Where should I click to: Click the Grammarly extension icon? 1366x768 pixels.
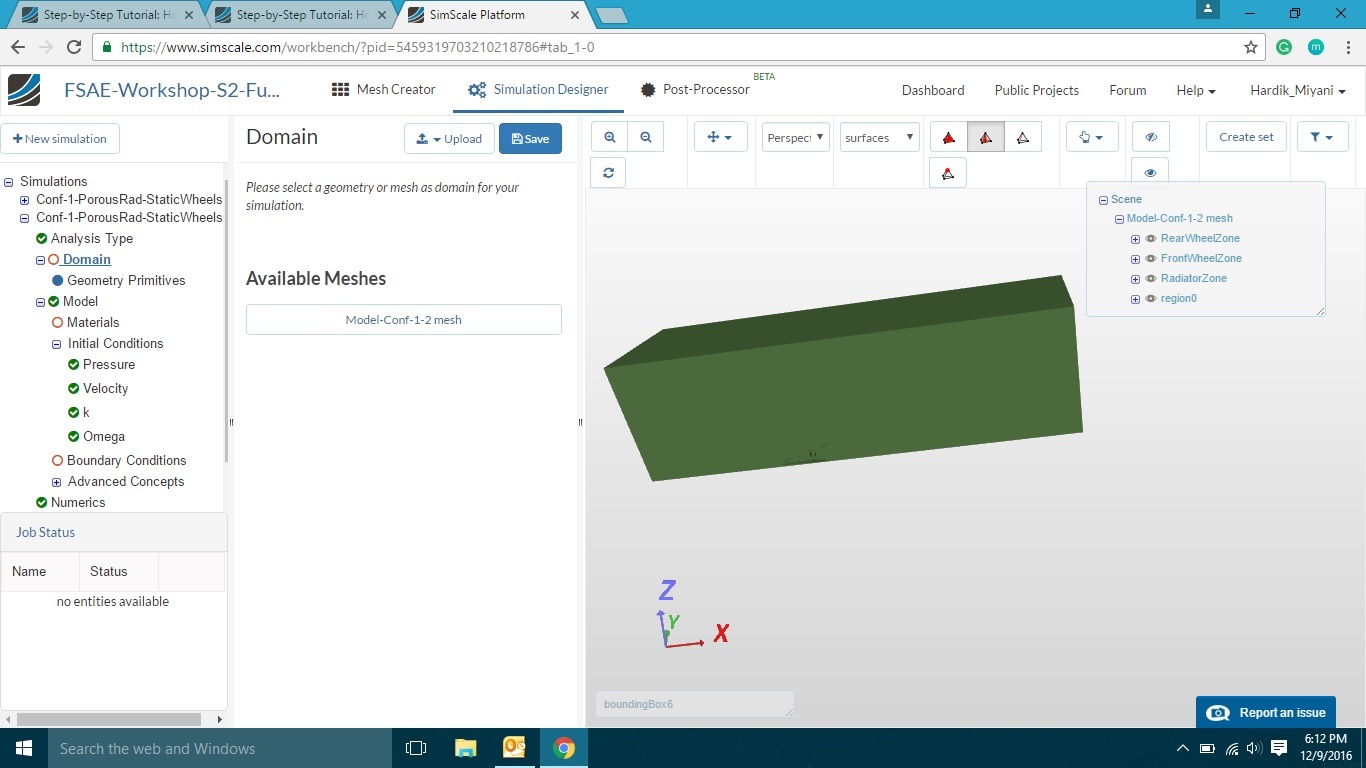[1285, 47]
